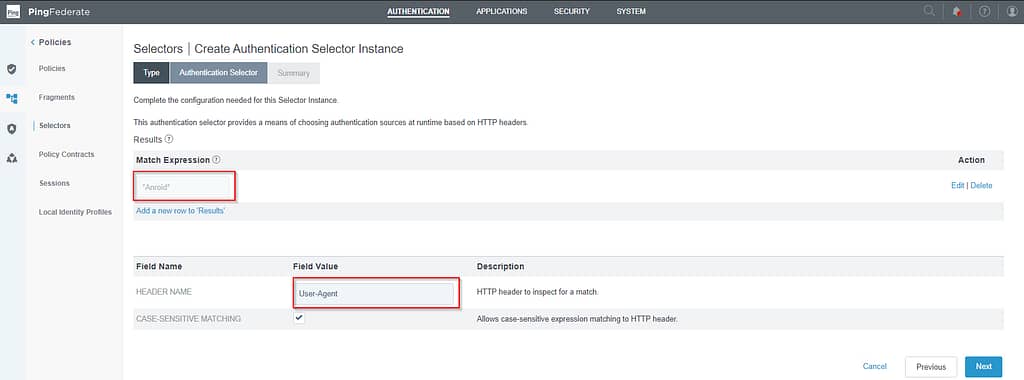Open the Applications top menu
Screen dimensions: 1024x380
pyautogui.click(x=502, y=12)
